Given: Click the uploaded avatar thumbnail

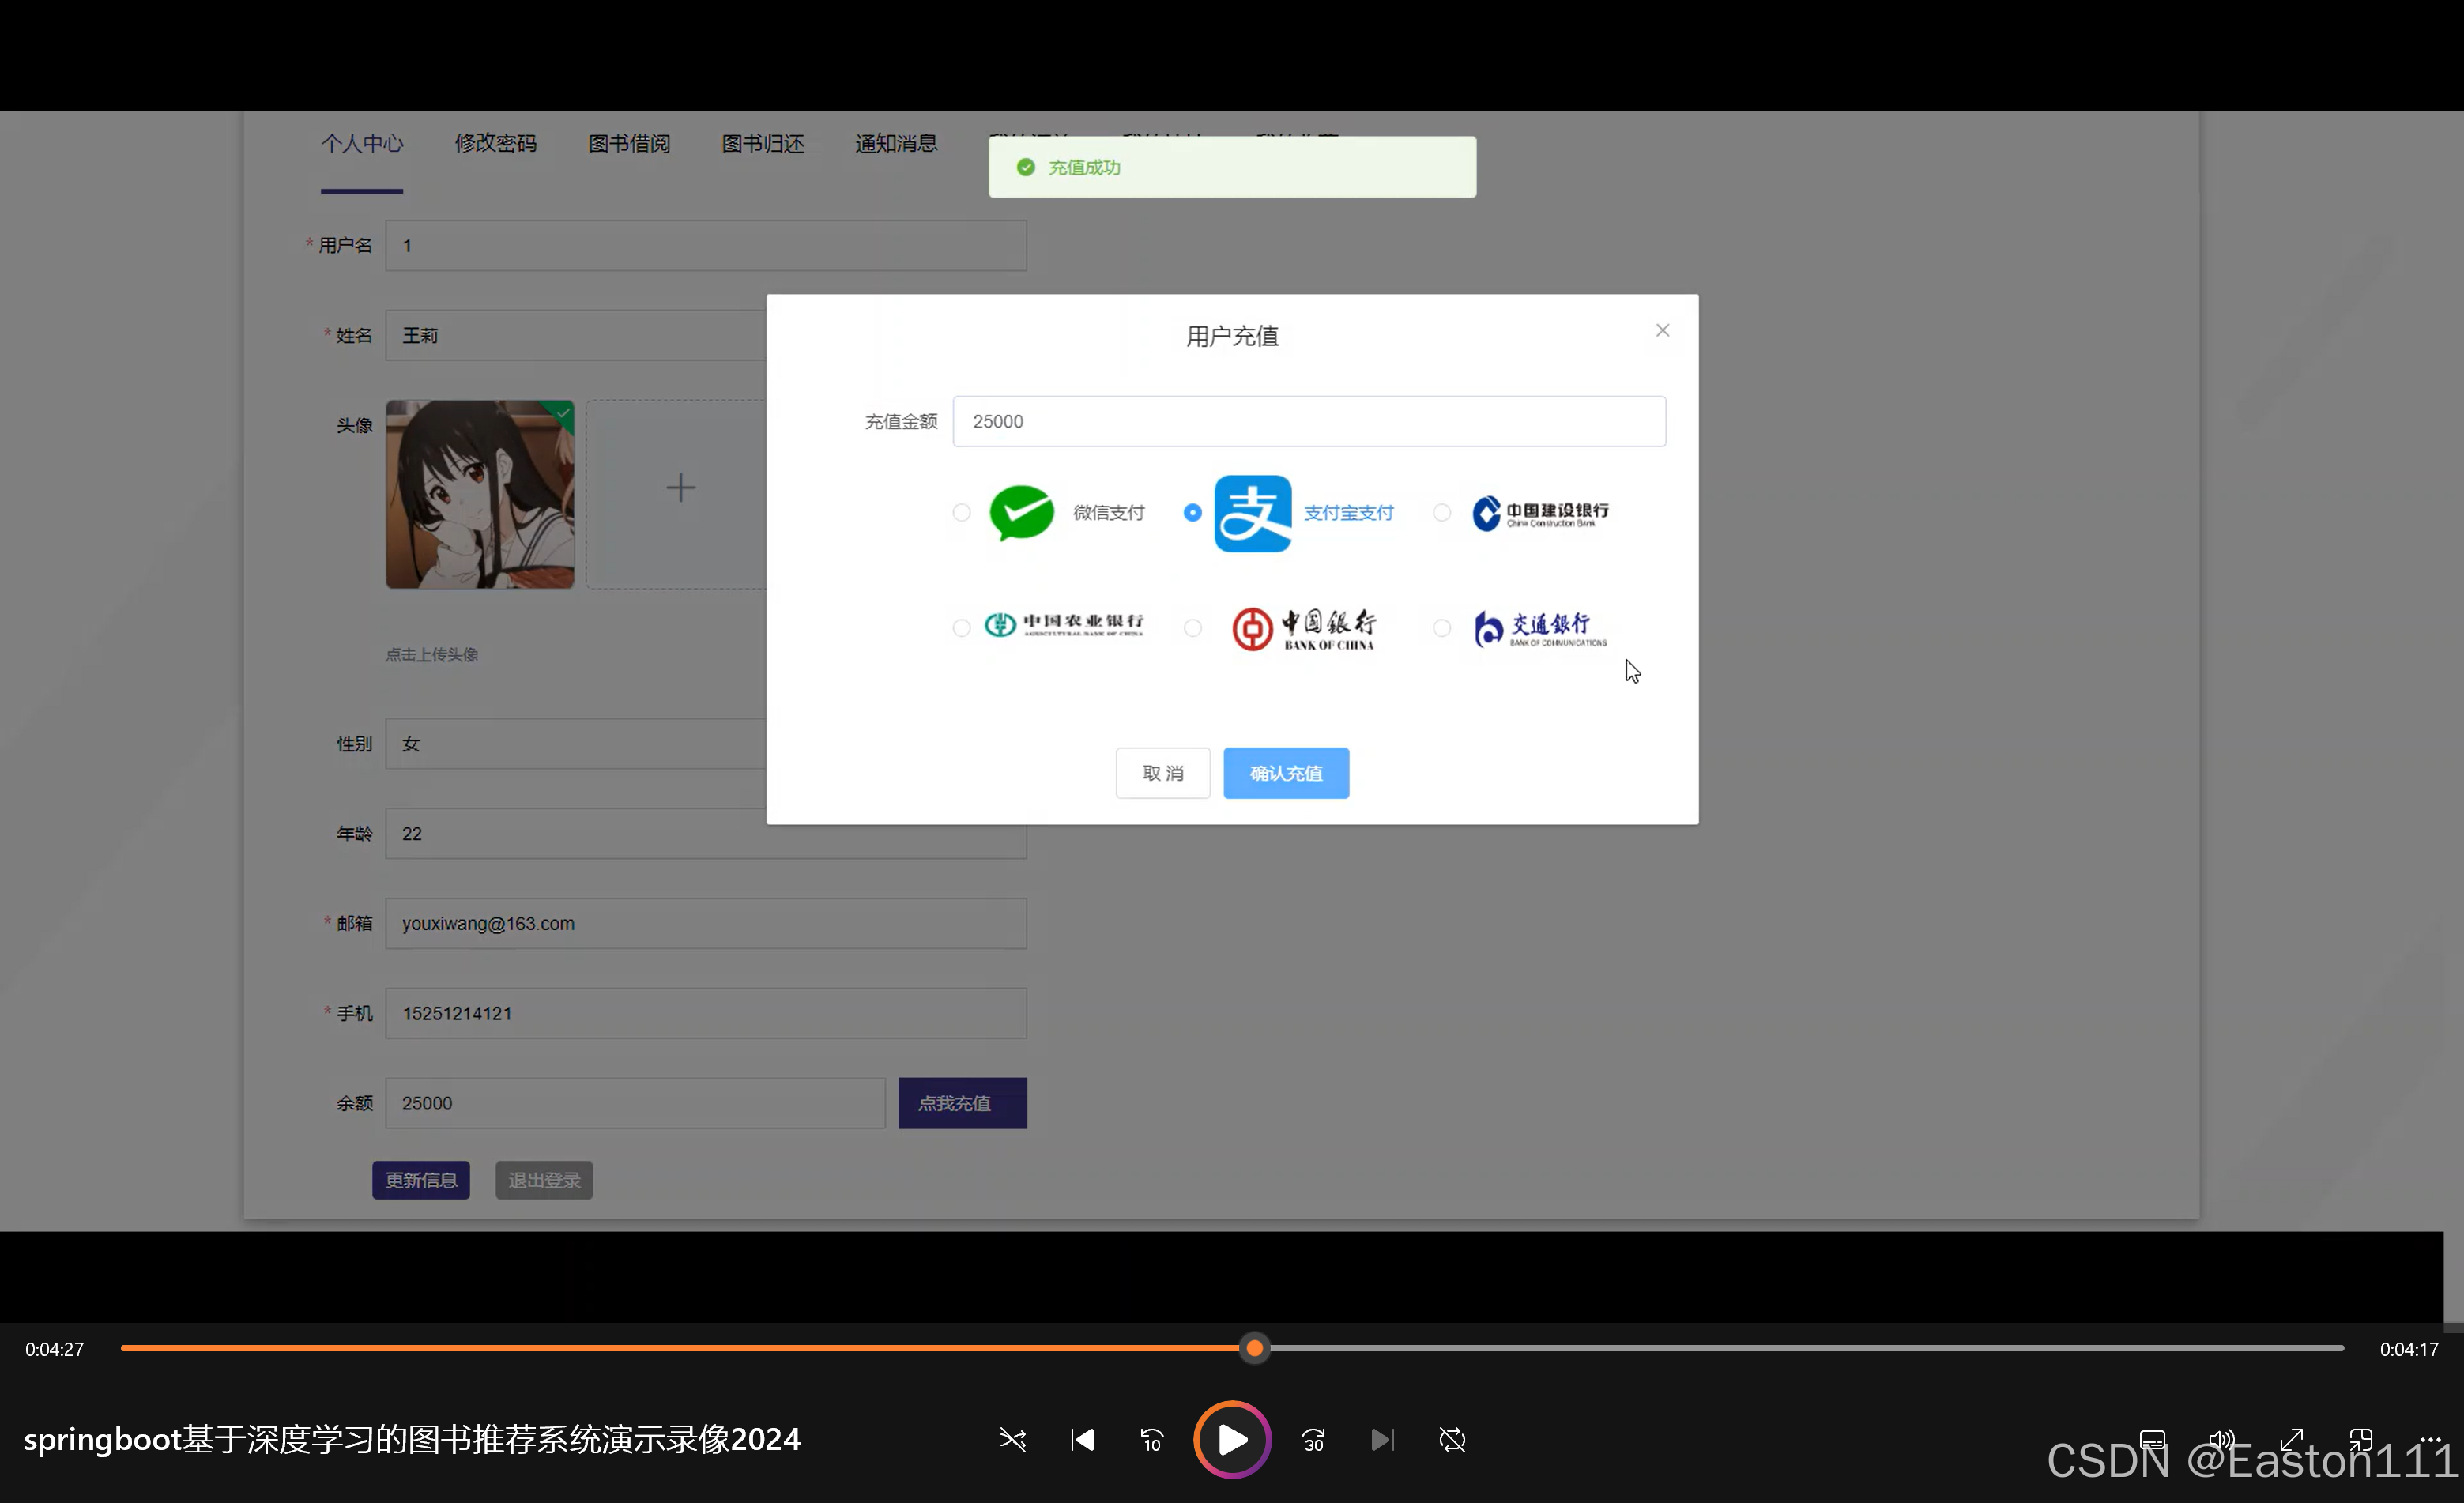Looking at the screenshot, I should pos(480,494).
